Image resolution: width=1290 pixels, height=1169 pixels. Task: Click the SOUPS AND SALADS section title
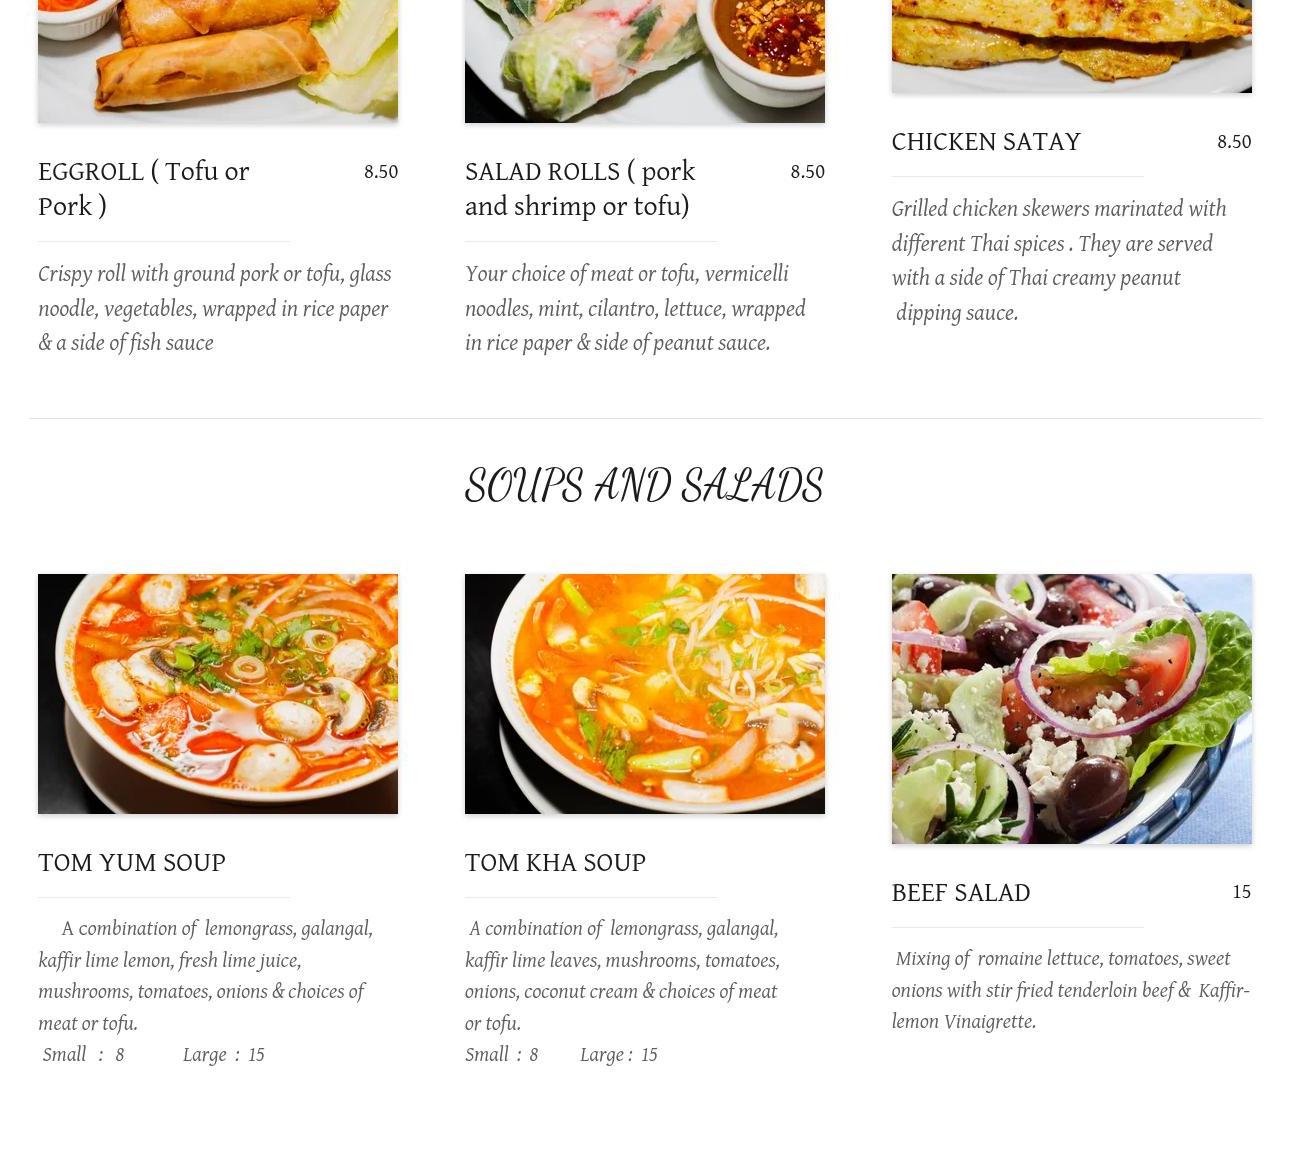coord(644,486)
